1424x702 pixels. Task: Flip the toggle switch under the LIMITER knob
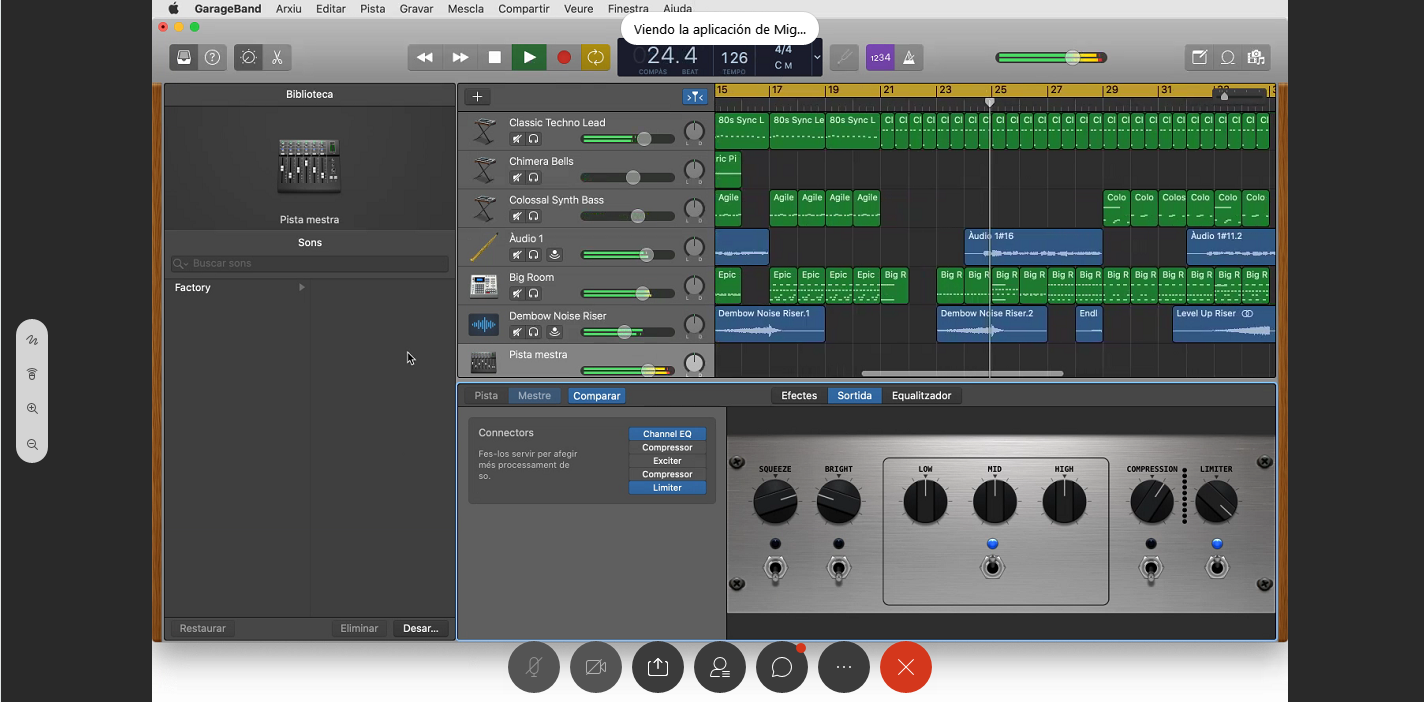1217,569
